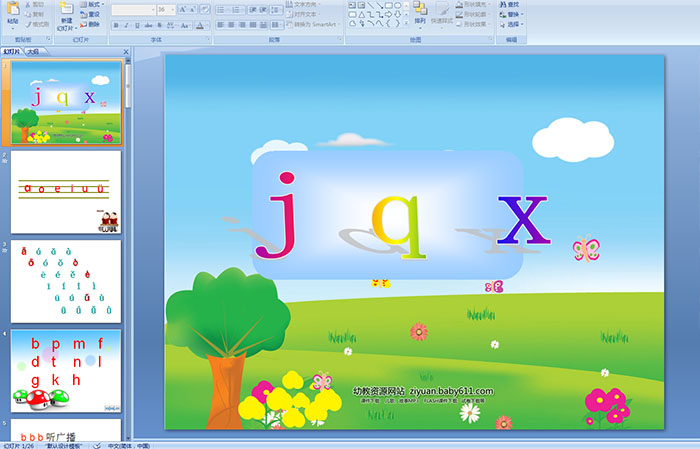The image size is (700, 449).
Task: Click the Numbering list icon
Action: 237,9
